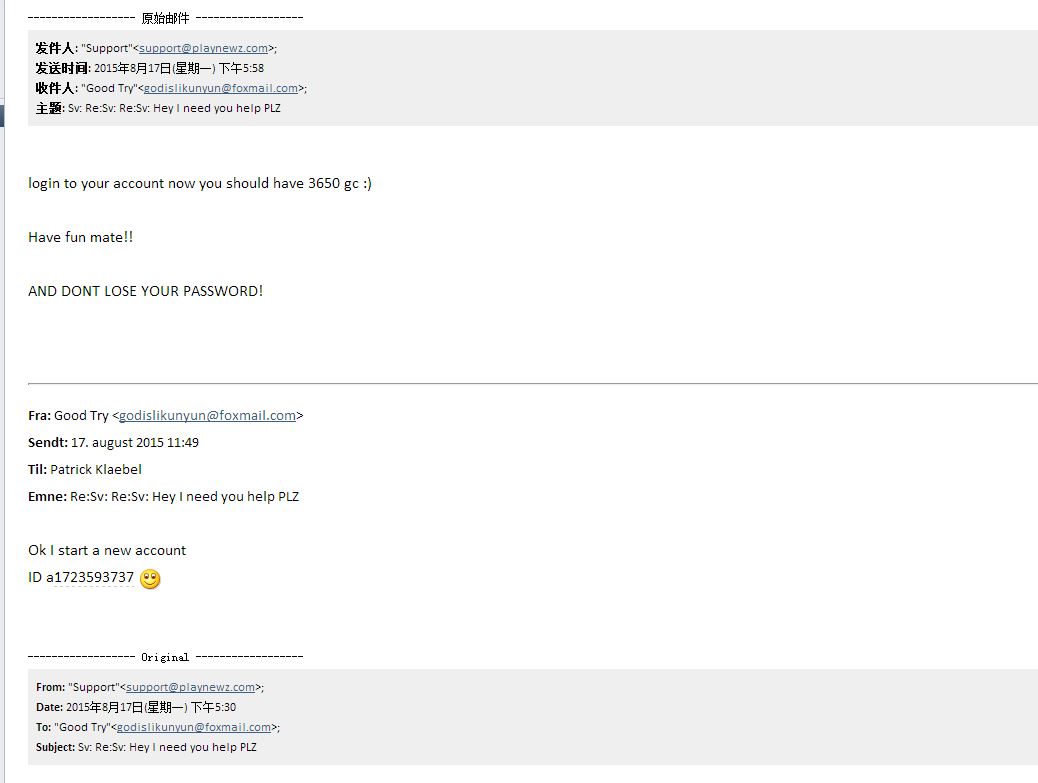Select the recipient name Patrick Klaebel
The height and width of the screenshot is (783, 1038).
96,469
